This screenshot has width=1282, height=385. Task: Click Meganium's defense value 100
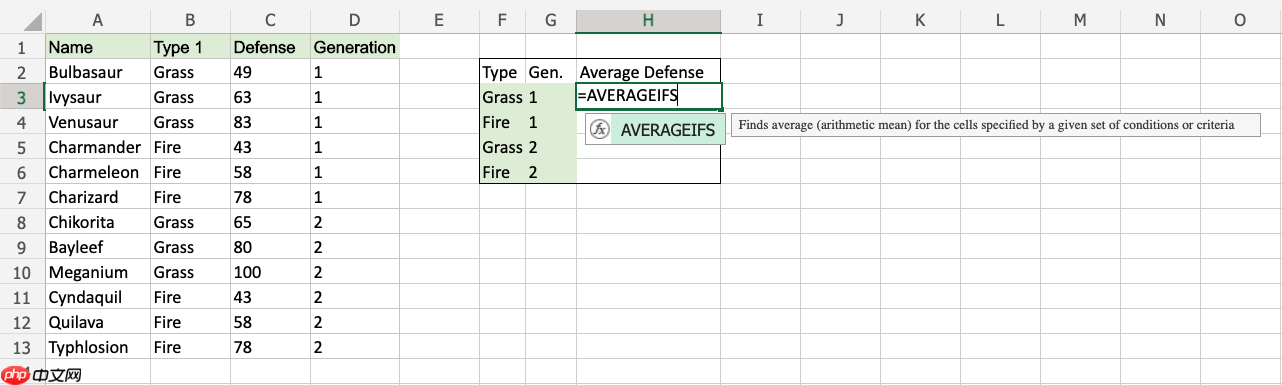[270, 272]
